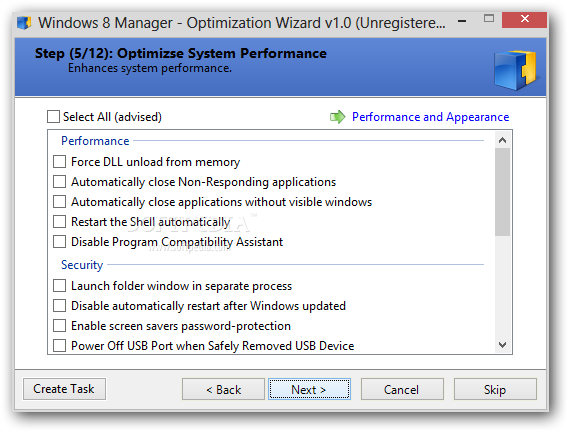Tick Disable Program Compatibility Assistant
Image resolution: width=569 pixels, height=432 pixels.
(60, 241)
